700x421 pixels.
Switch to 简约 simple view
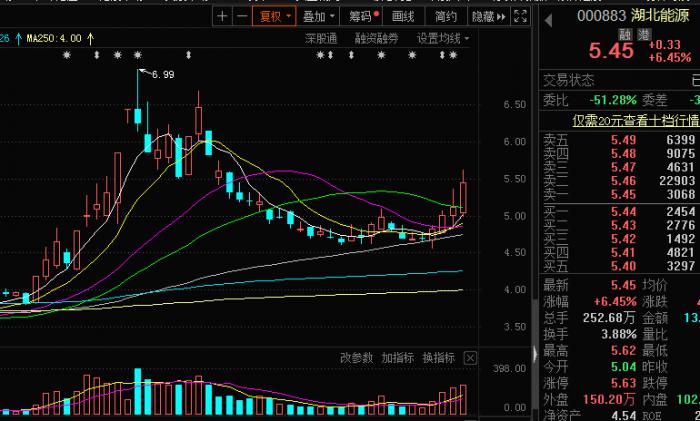click(446, 16)
